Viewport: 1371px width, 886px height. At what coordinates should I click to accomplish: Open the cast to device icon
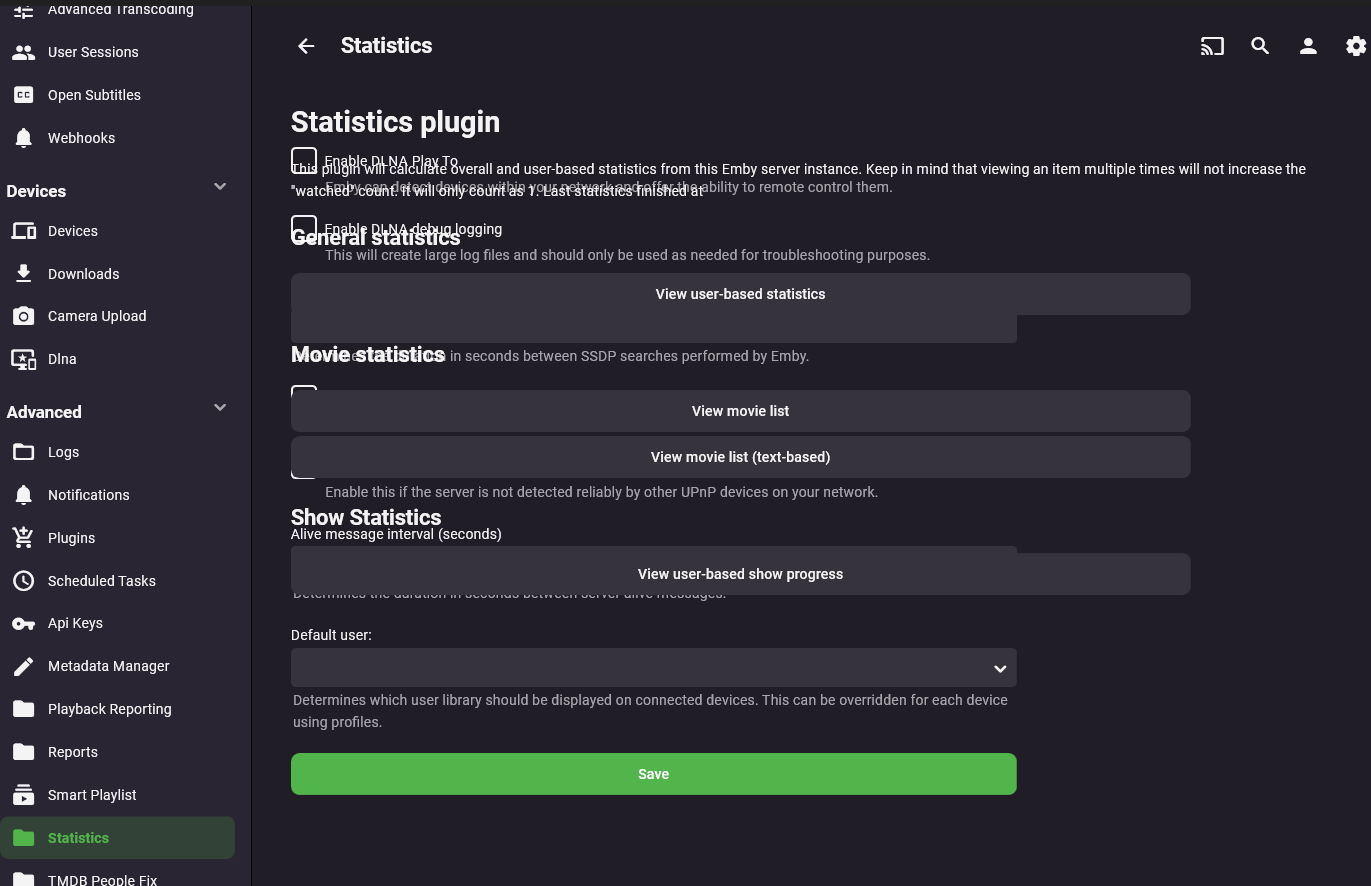point(1212,46)
